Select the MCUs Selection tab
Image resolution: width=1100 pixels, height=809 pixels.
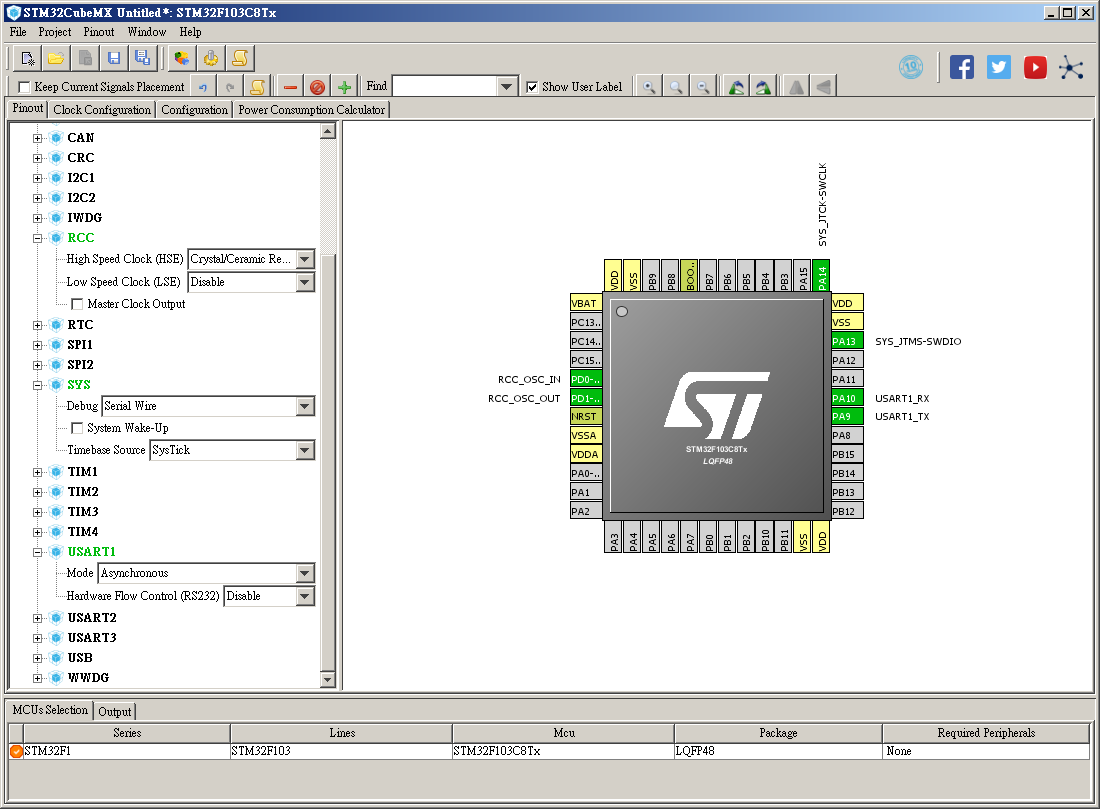point(51,710)
